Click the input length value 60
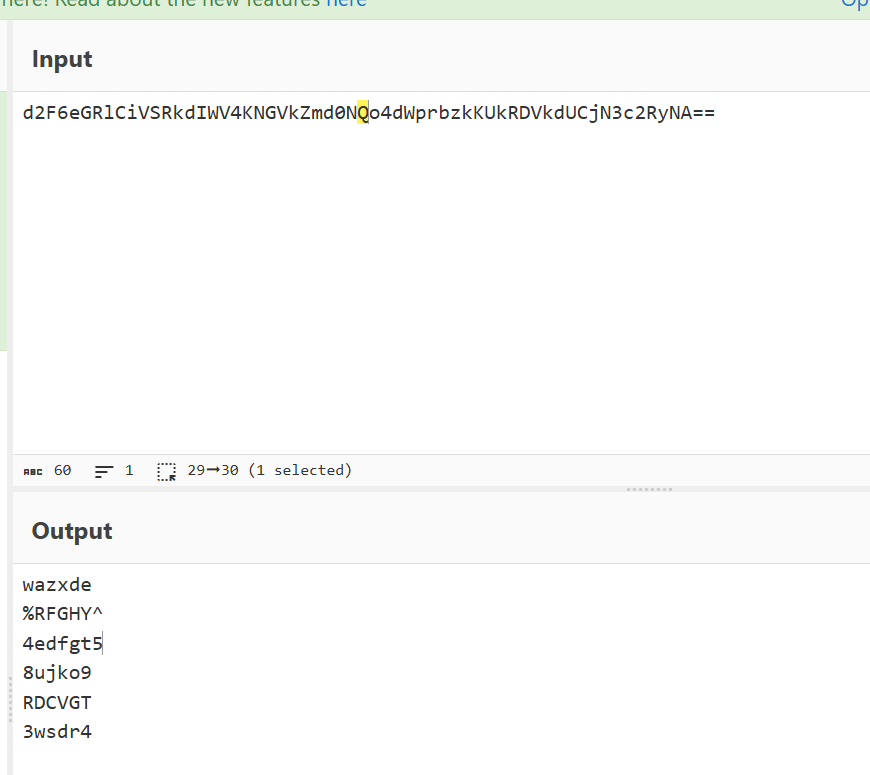Screen dimensions: 870x775 62,470
